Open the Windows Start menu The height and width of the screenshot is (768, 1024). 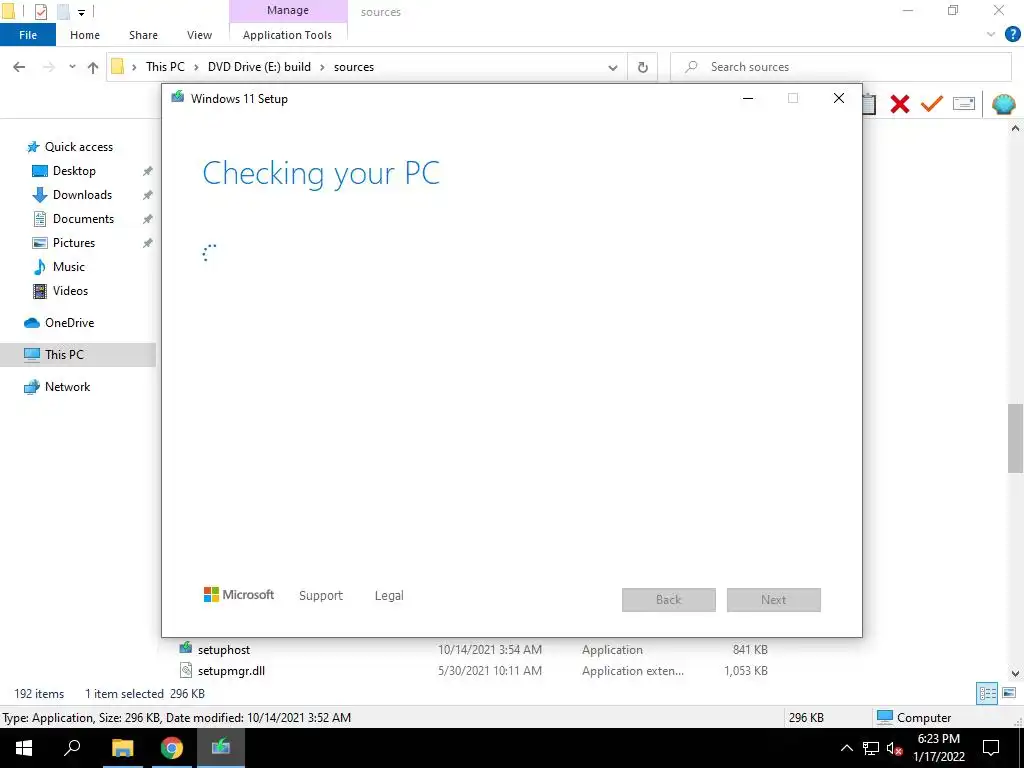pyautogui.click(x=24, y=748)
